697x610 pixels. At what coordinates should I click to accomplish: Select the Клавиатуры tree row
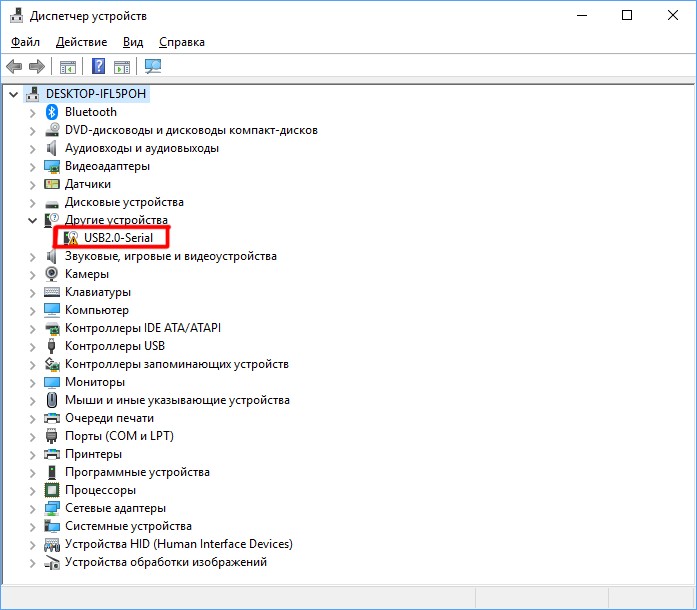point(98,292)
